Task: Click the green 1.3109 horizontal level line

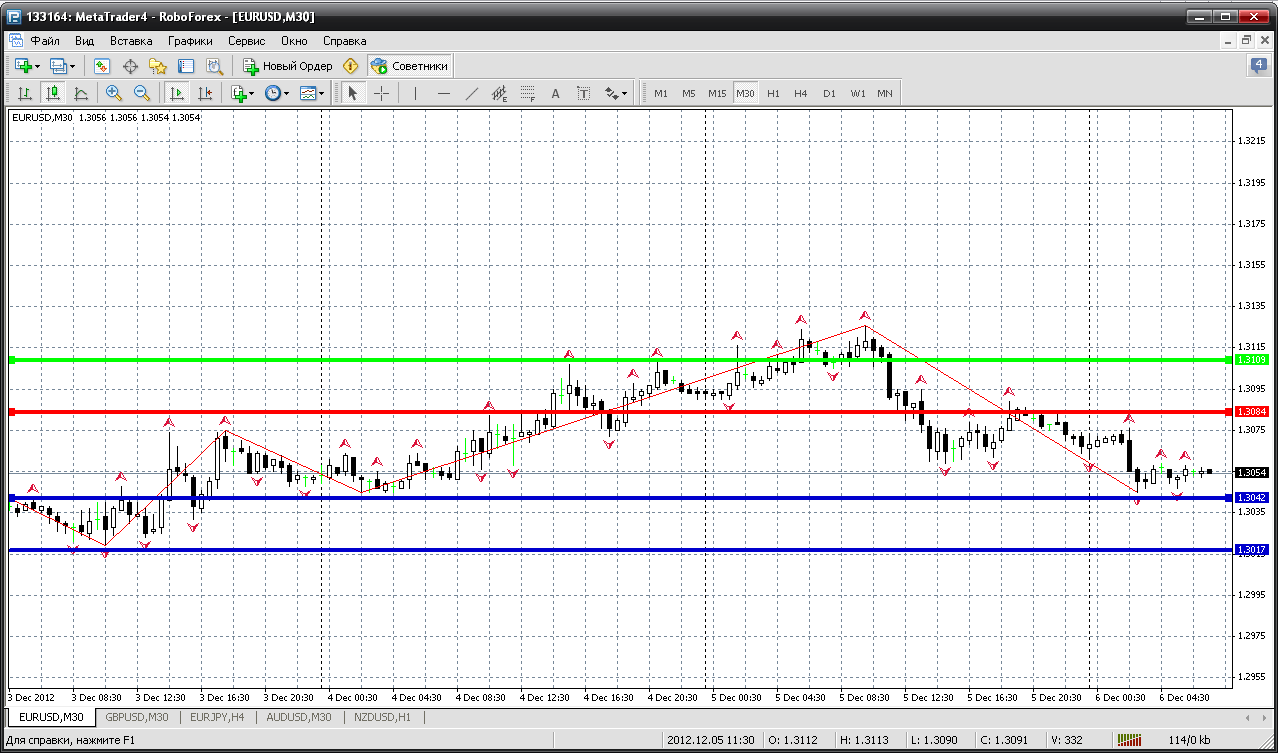Action: tap(620, 359)
